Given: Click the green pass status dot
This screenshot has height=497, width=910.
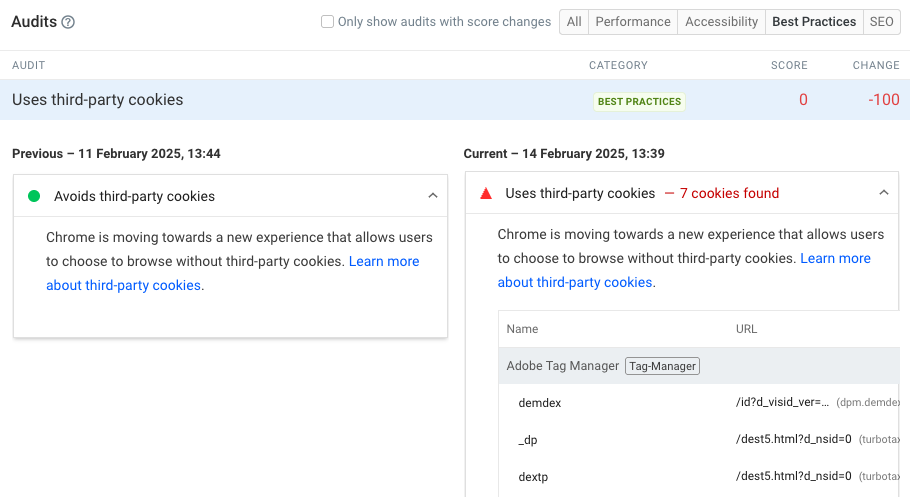Looking at the screenshot, I should click(x=34, y=196).
